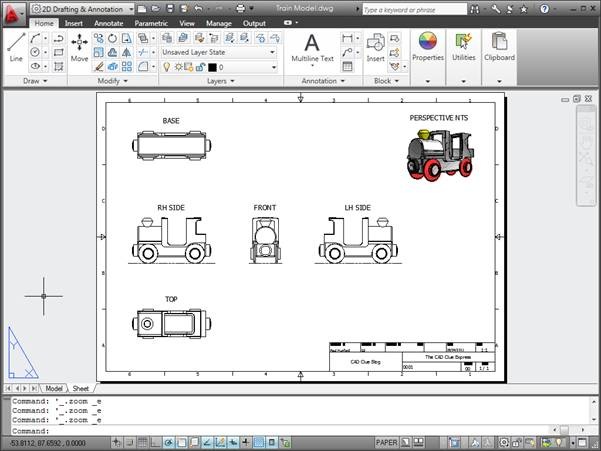The width and height of the screenshot is (601, 451).
Task: Click the black layer color swatch
Action: click(212, 67)
